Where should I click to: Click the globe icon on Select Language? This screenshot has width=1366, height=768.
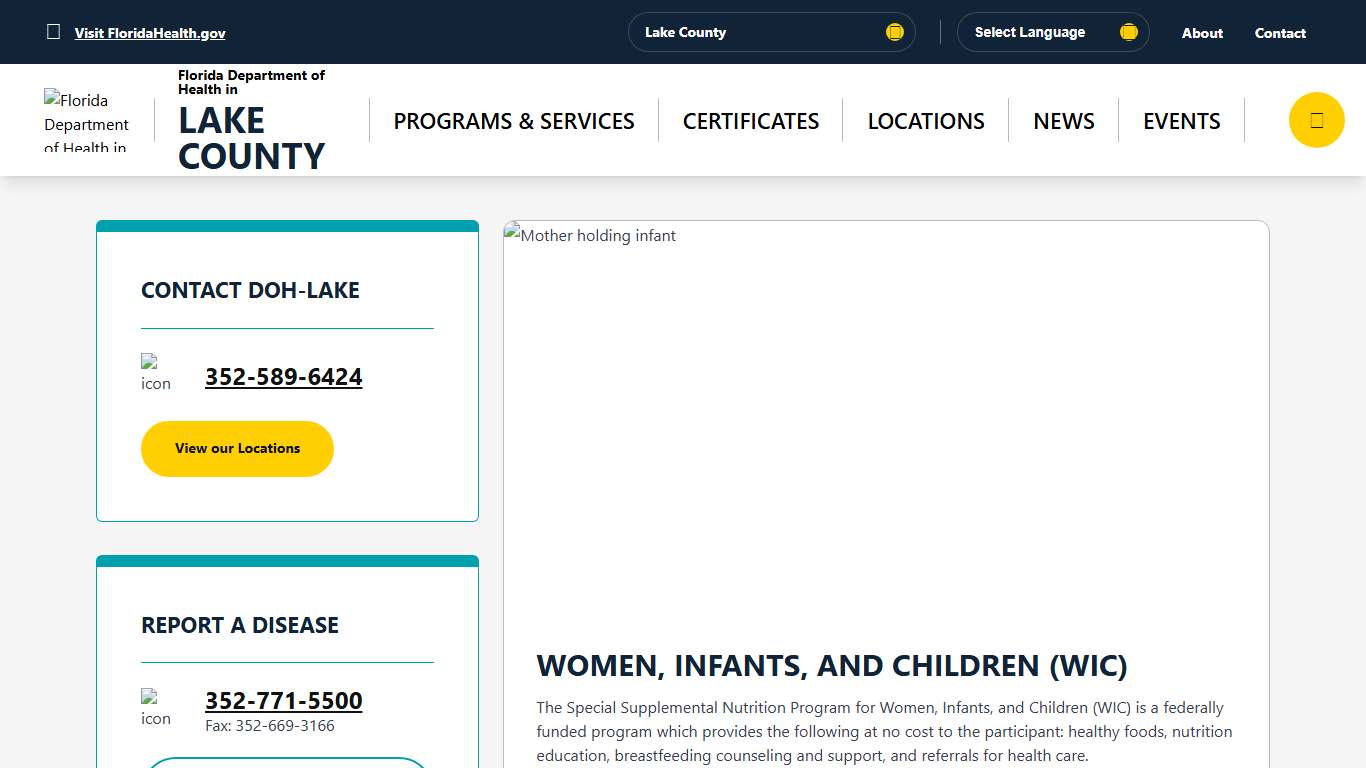point(1129,31)
